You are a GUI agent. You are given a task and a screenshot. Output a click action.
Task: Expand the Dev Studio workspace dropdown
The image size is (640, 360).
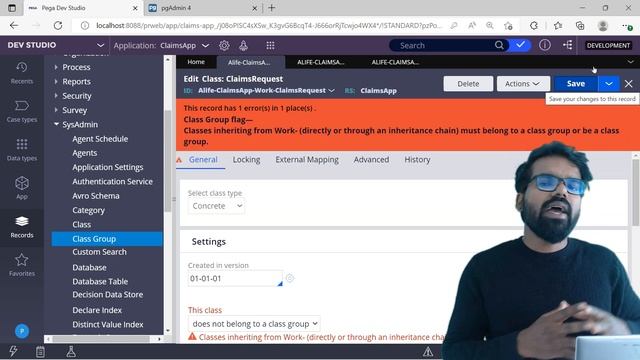tap(100, 45)
